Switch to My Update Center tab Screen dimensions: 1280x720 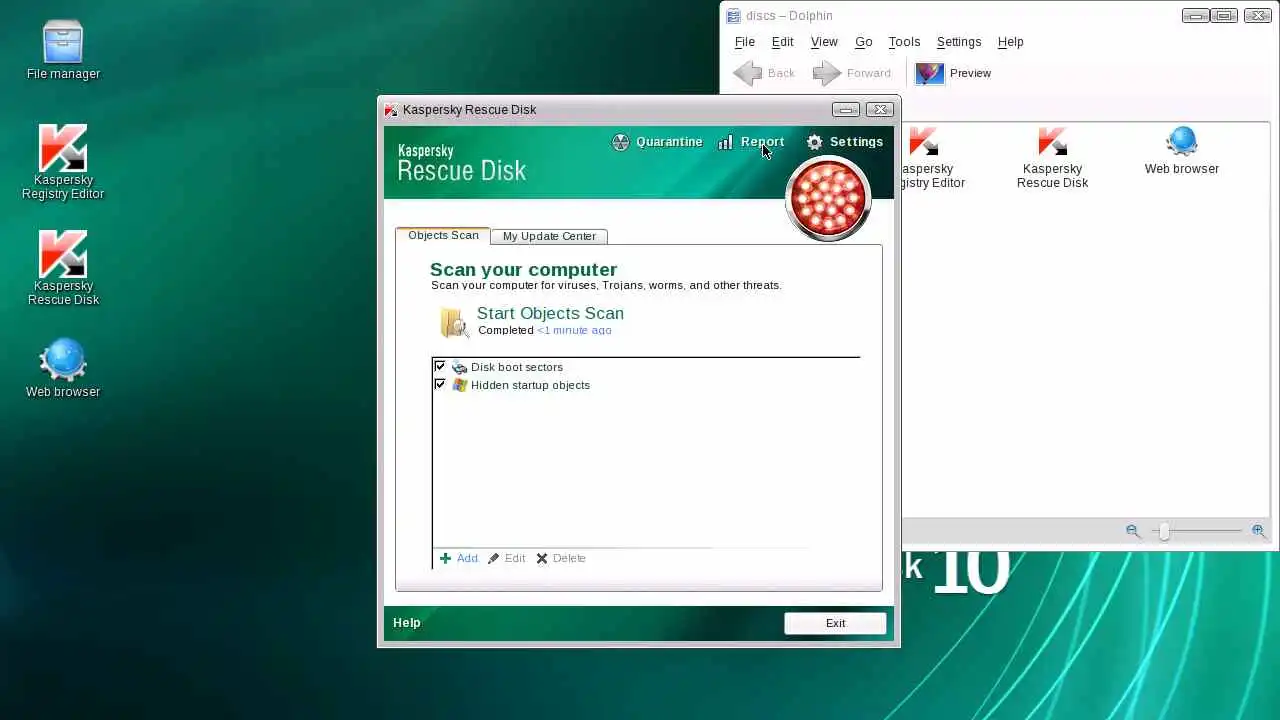coord(549,236)
